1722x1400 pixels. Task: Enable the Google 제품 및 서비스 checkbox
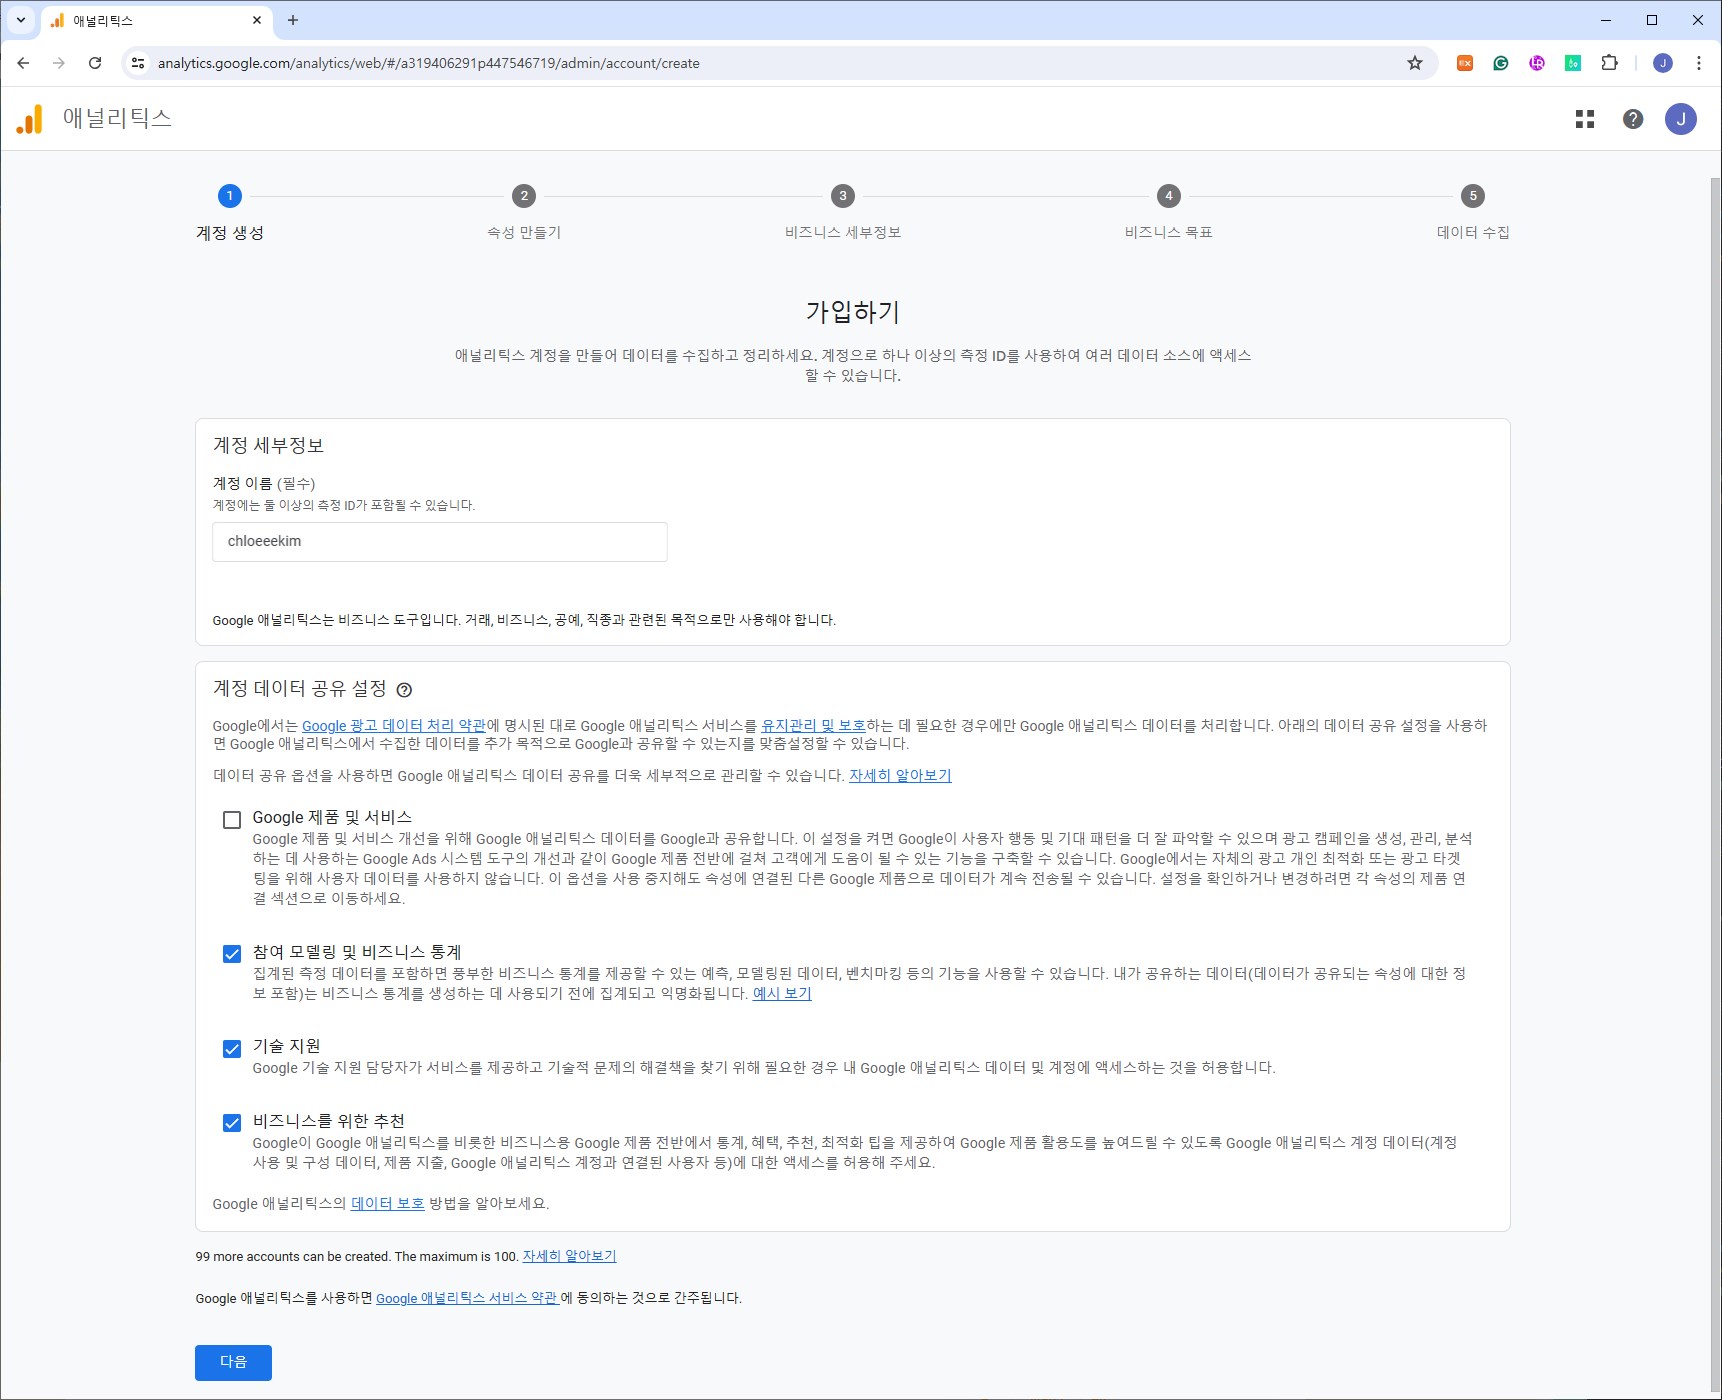tap(232, 820)
